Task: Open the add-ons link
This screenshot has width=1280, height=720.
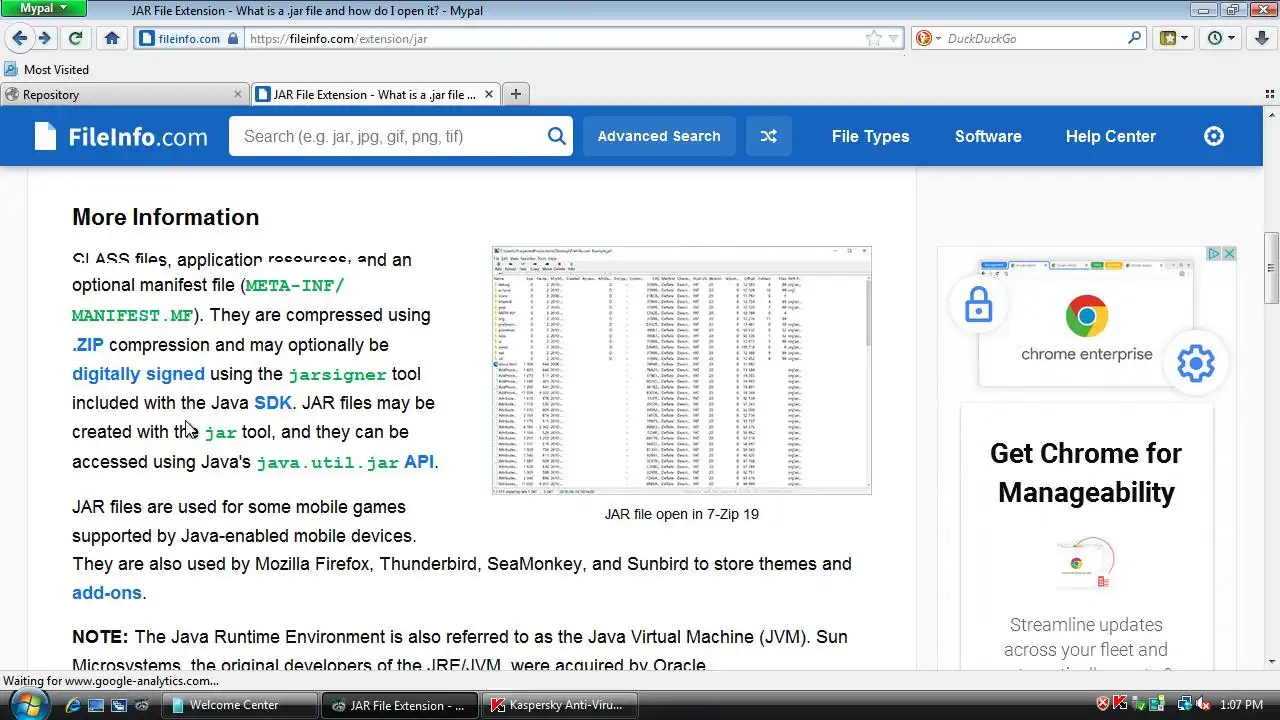Action: click(107, 593)
